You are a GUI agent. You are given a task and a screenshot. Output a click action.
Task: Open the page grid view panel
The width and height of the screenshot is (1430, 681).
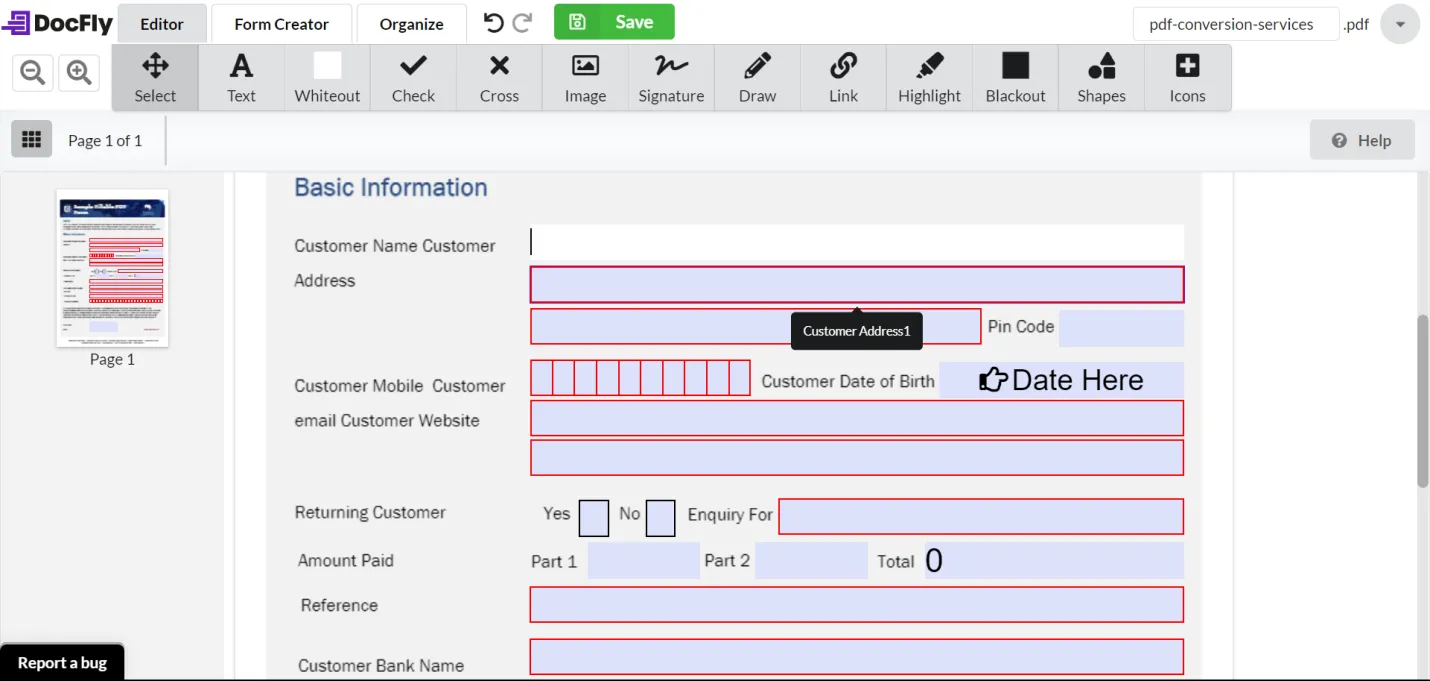(31, 139)
